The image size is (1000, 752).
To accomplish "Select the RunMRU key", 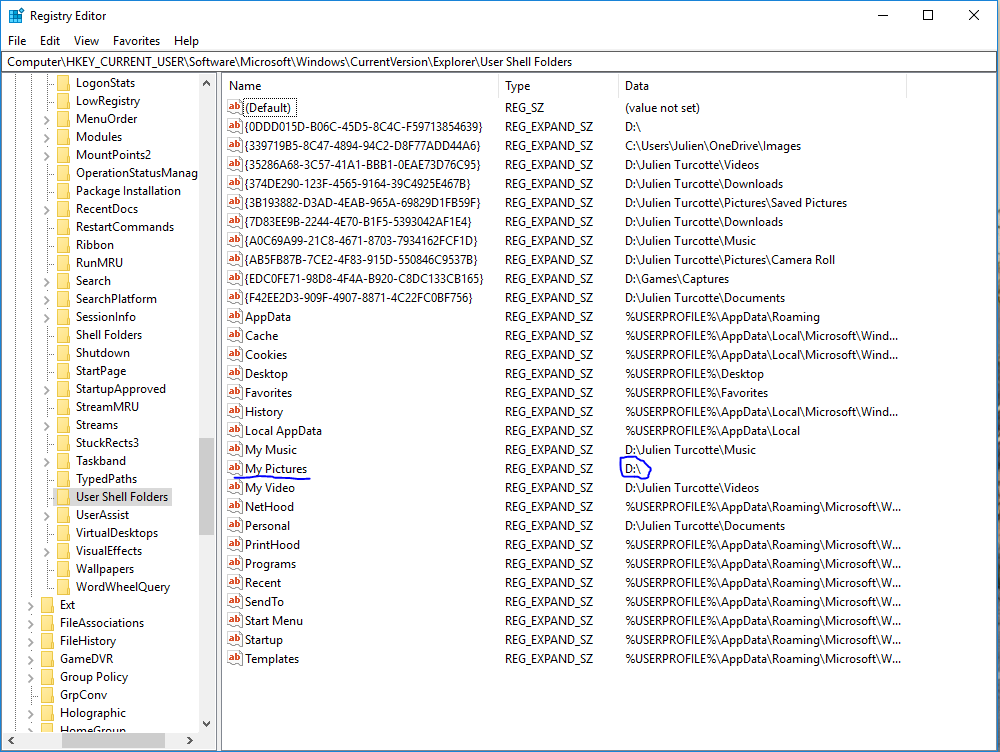I will [99, 262].
